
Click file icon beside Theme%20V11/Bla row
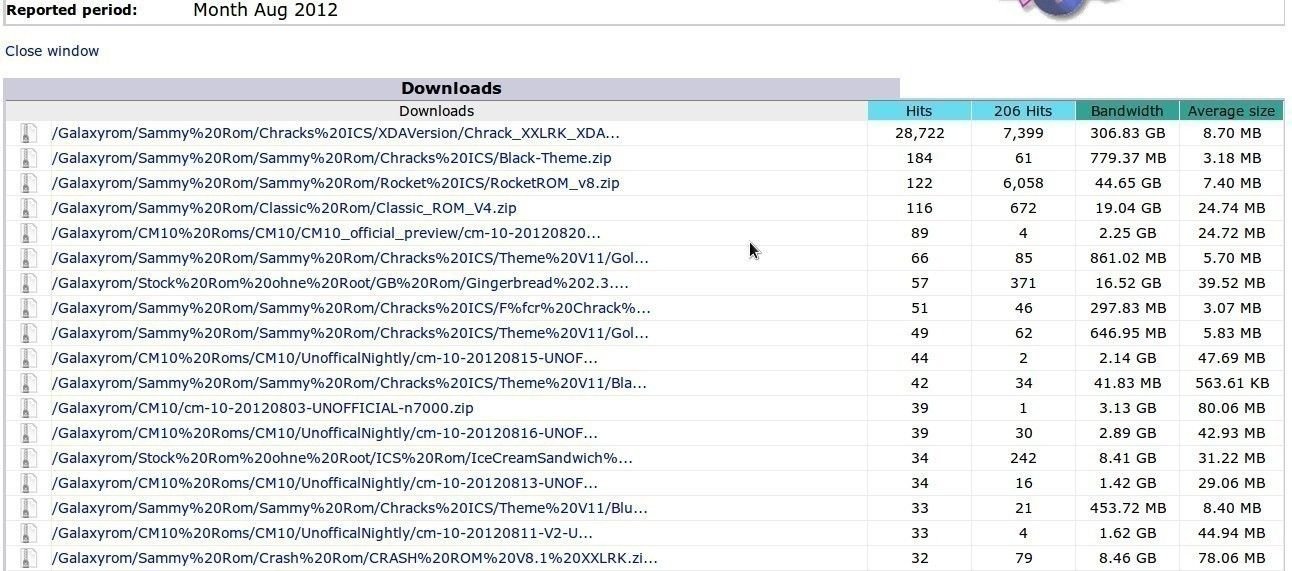pyautogui.click(x=28, y=383)
